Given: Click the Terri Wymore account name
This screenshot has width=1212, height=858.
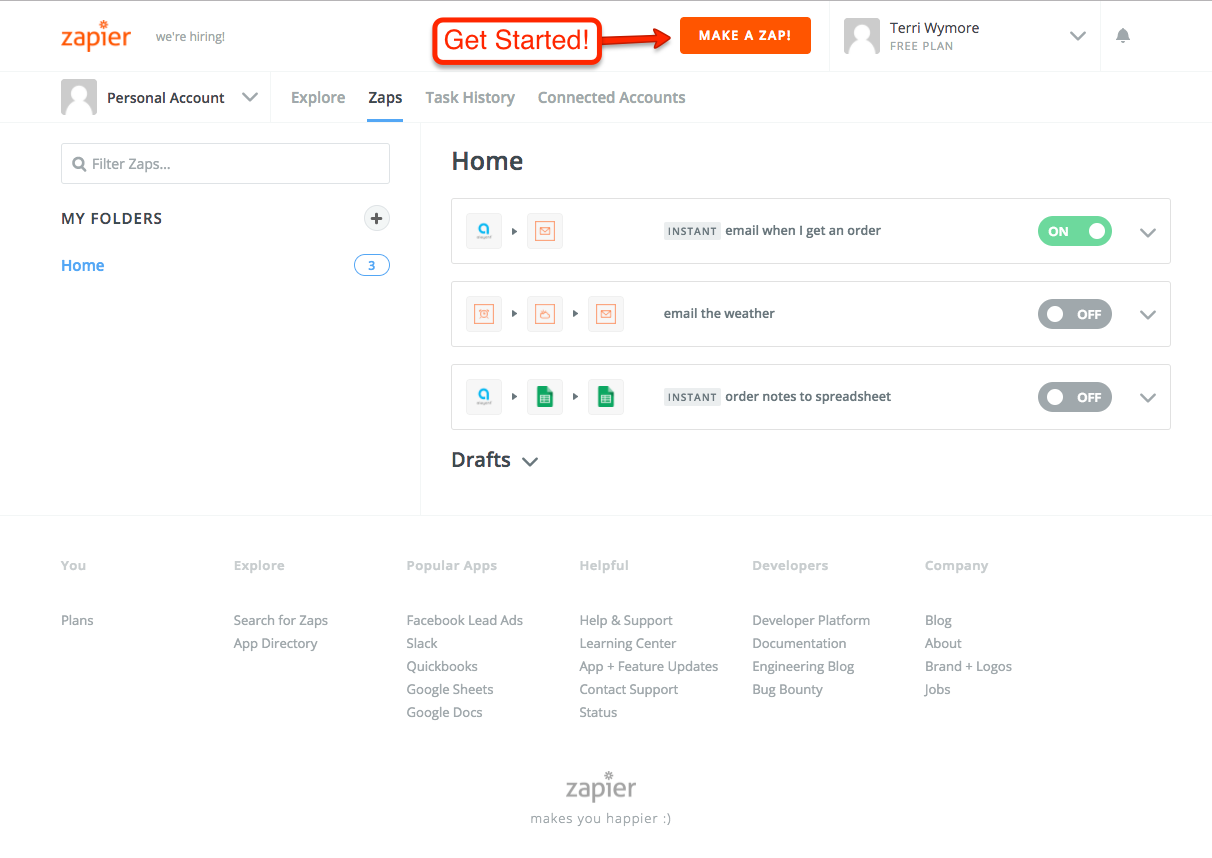Looking at the screenshot, I should click(x=934, y=28).
